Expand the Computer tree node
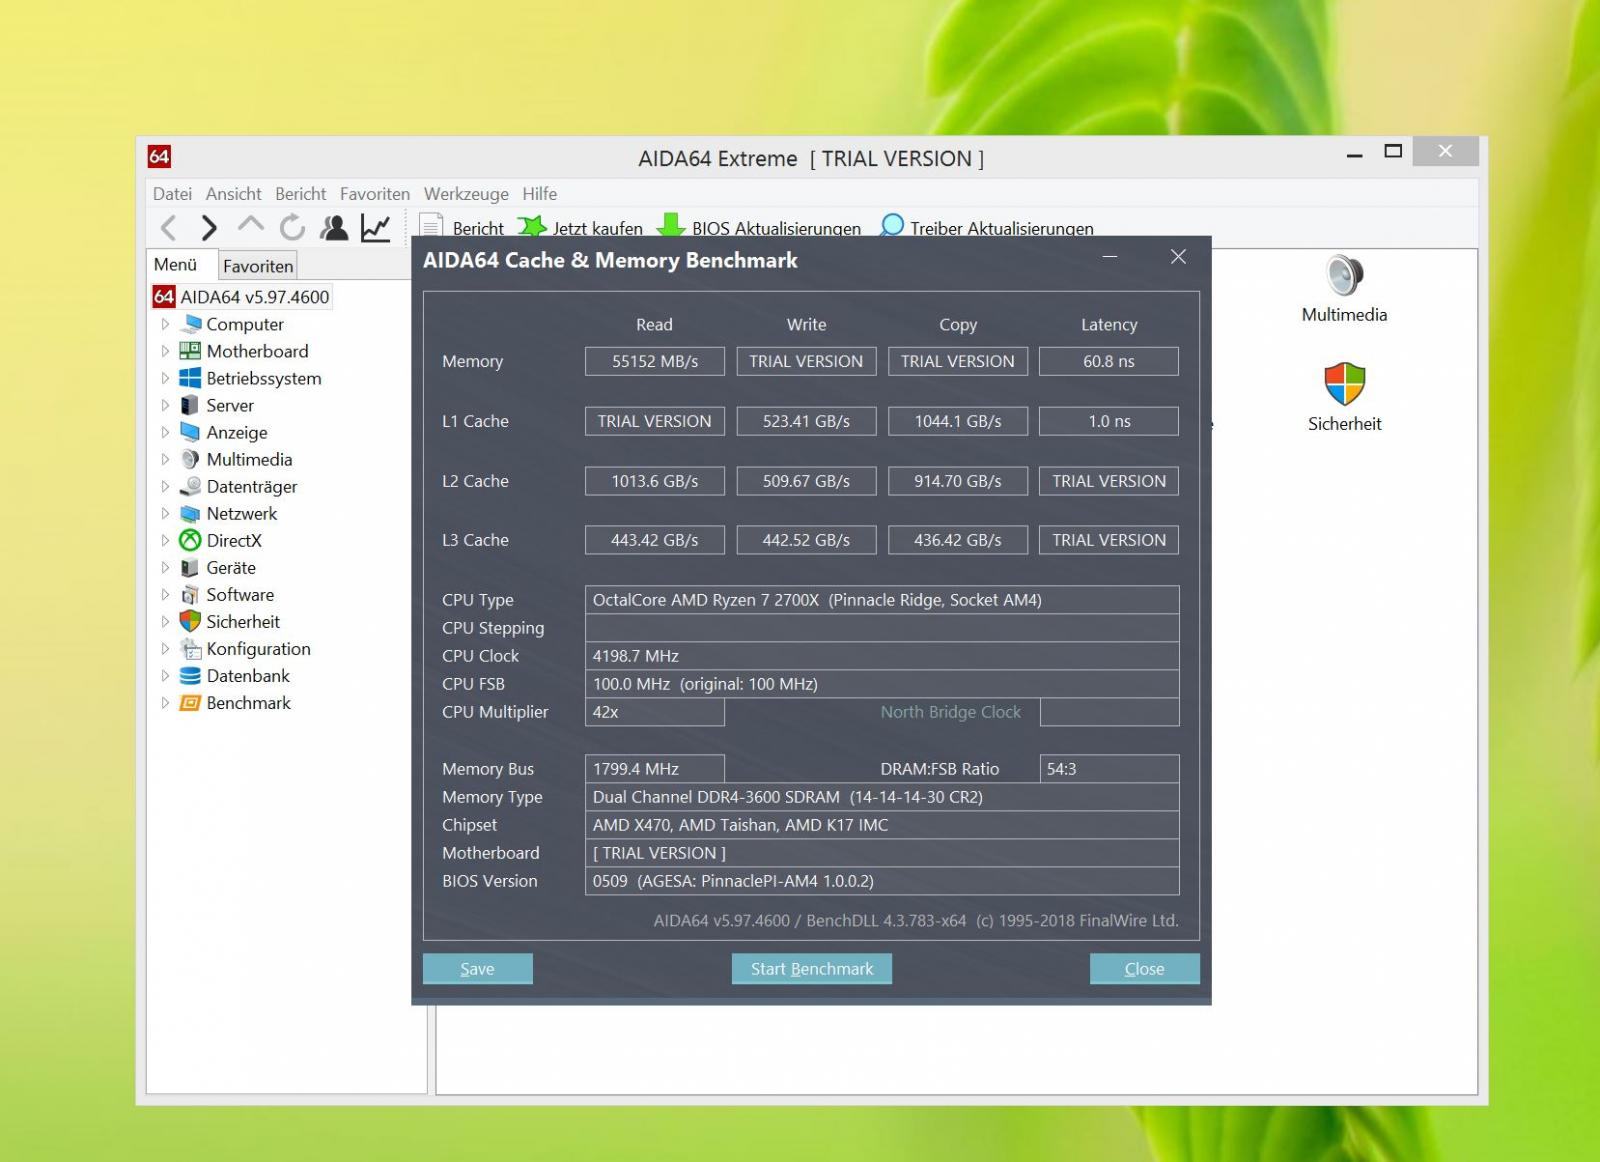 click(x=165, y=324)
